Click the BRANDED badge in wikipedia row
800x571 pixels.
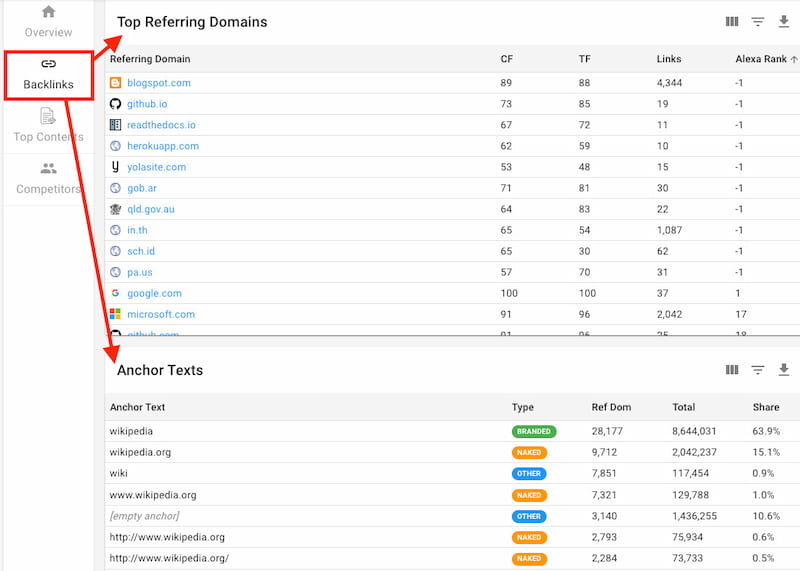[534, 431]
